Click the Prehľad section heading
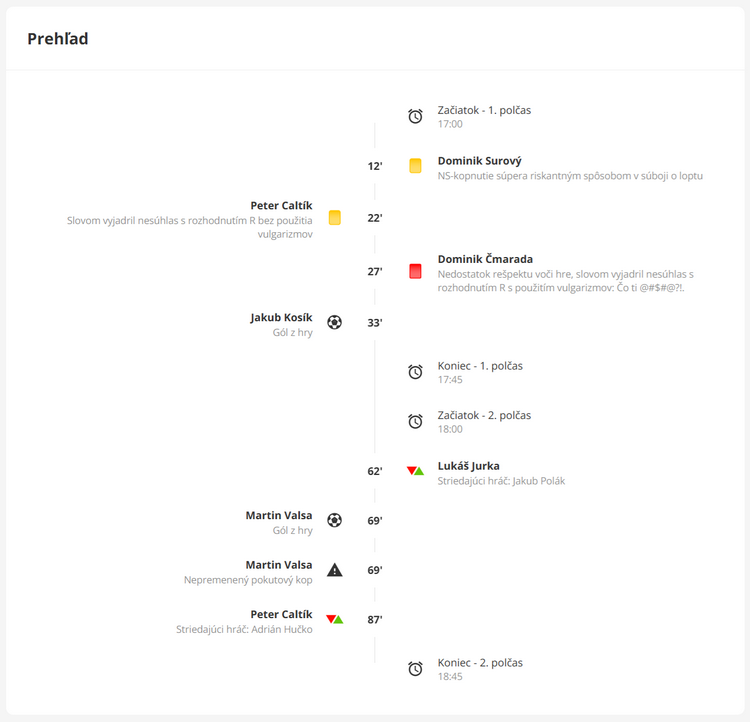This screenshot has height=722, width=750. coord(58,39)
